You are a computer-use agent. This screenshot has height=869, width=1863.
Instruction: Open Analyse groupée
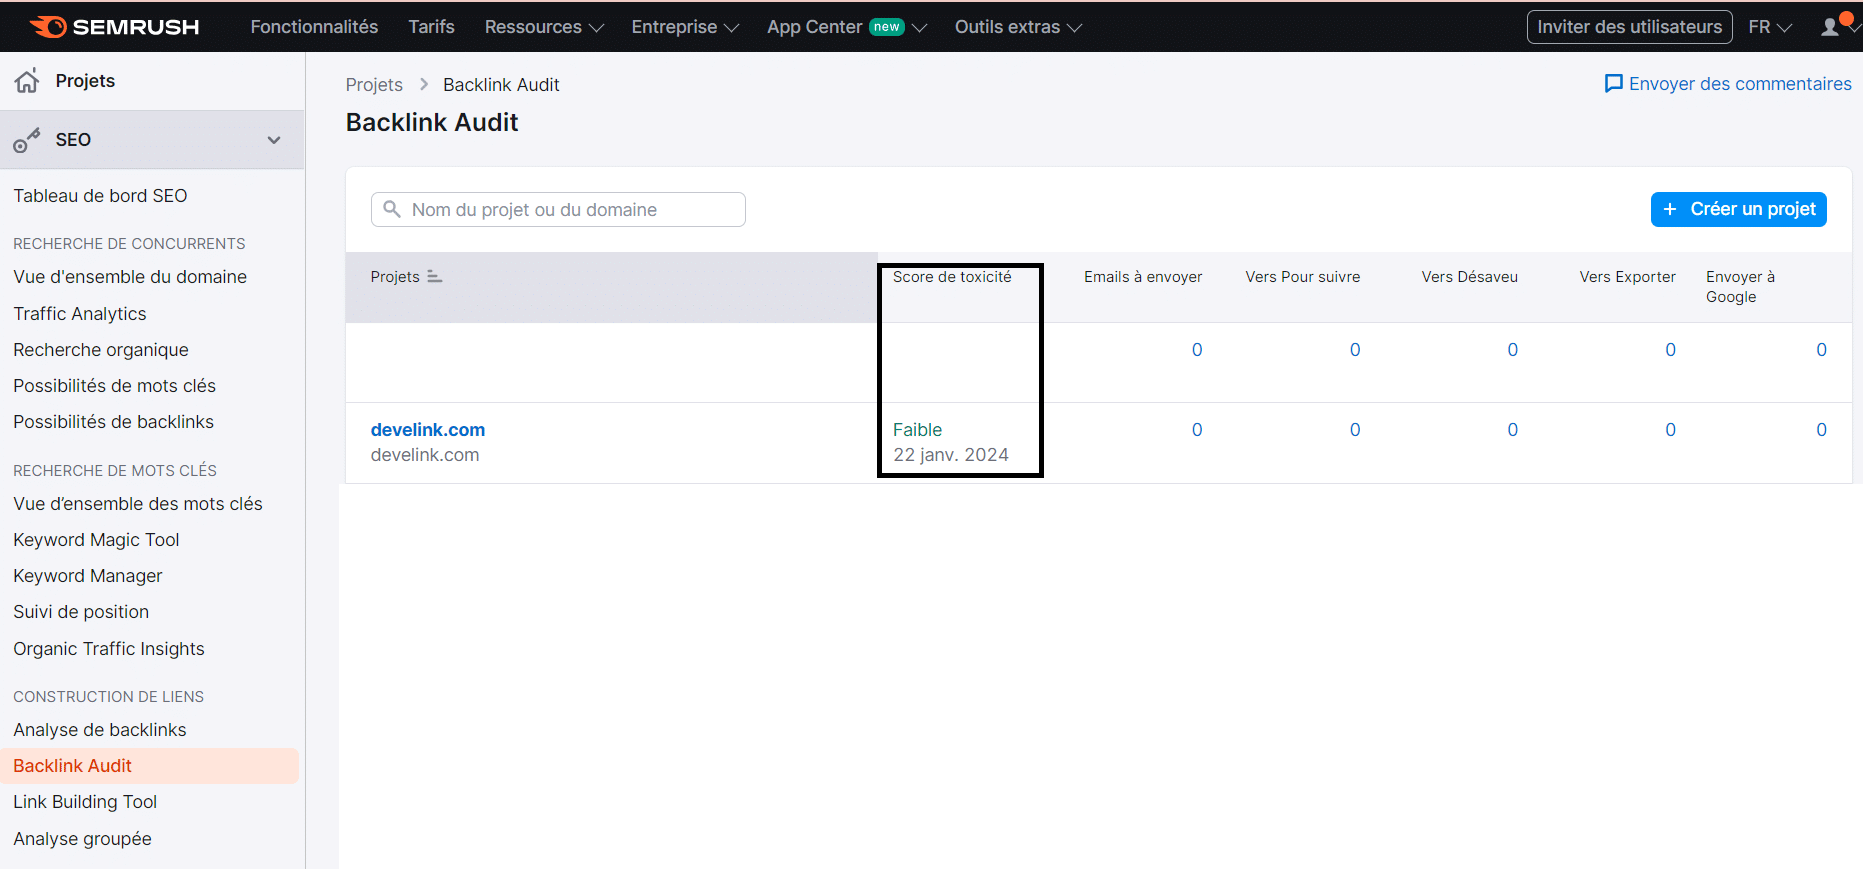point(82,839)
